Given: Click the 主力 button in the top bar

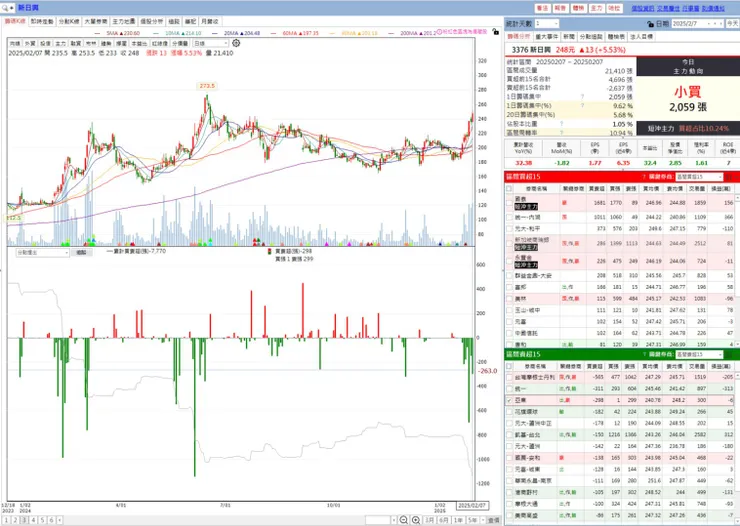Looking at the screenshot, I should click(597, 8).
